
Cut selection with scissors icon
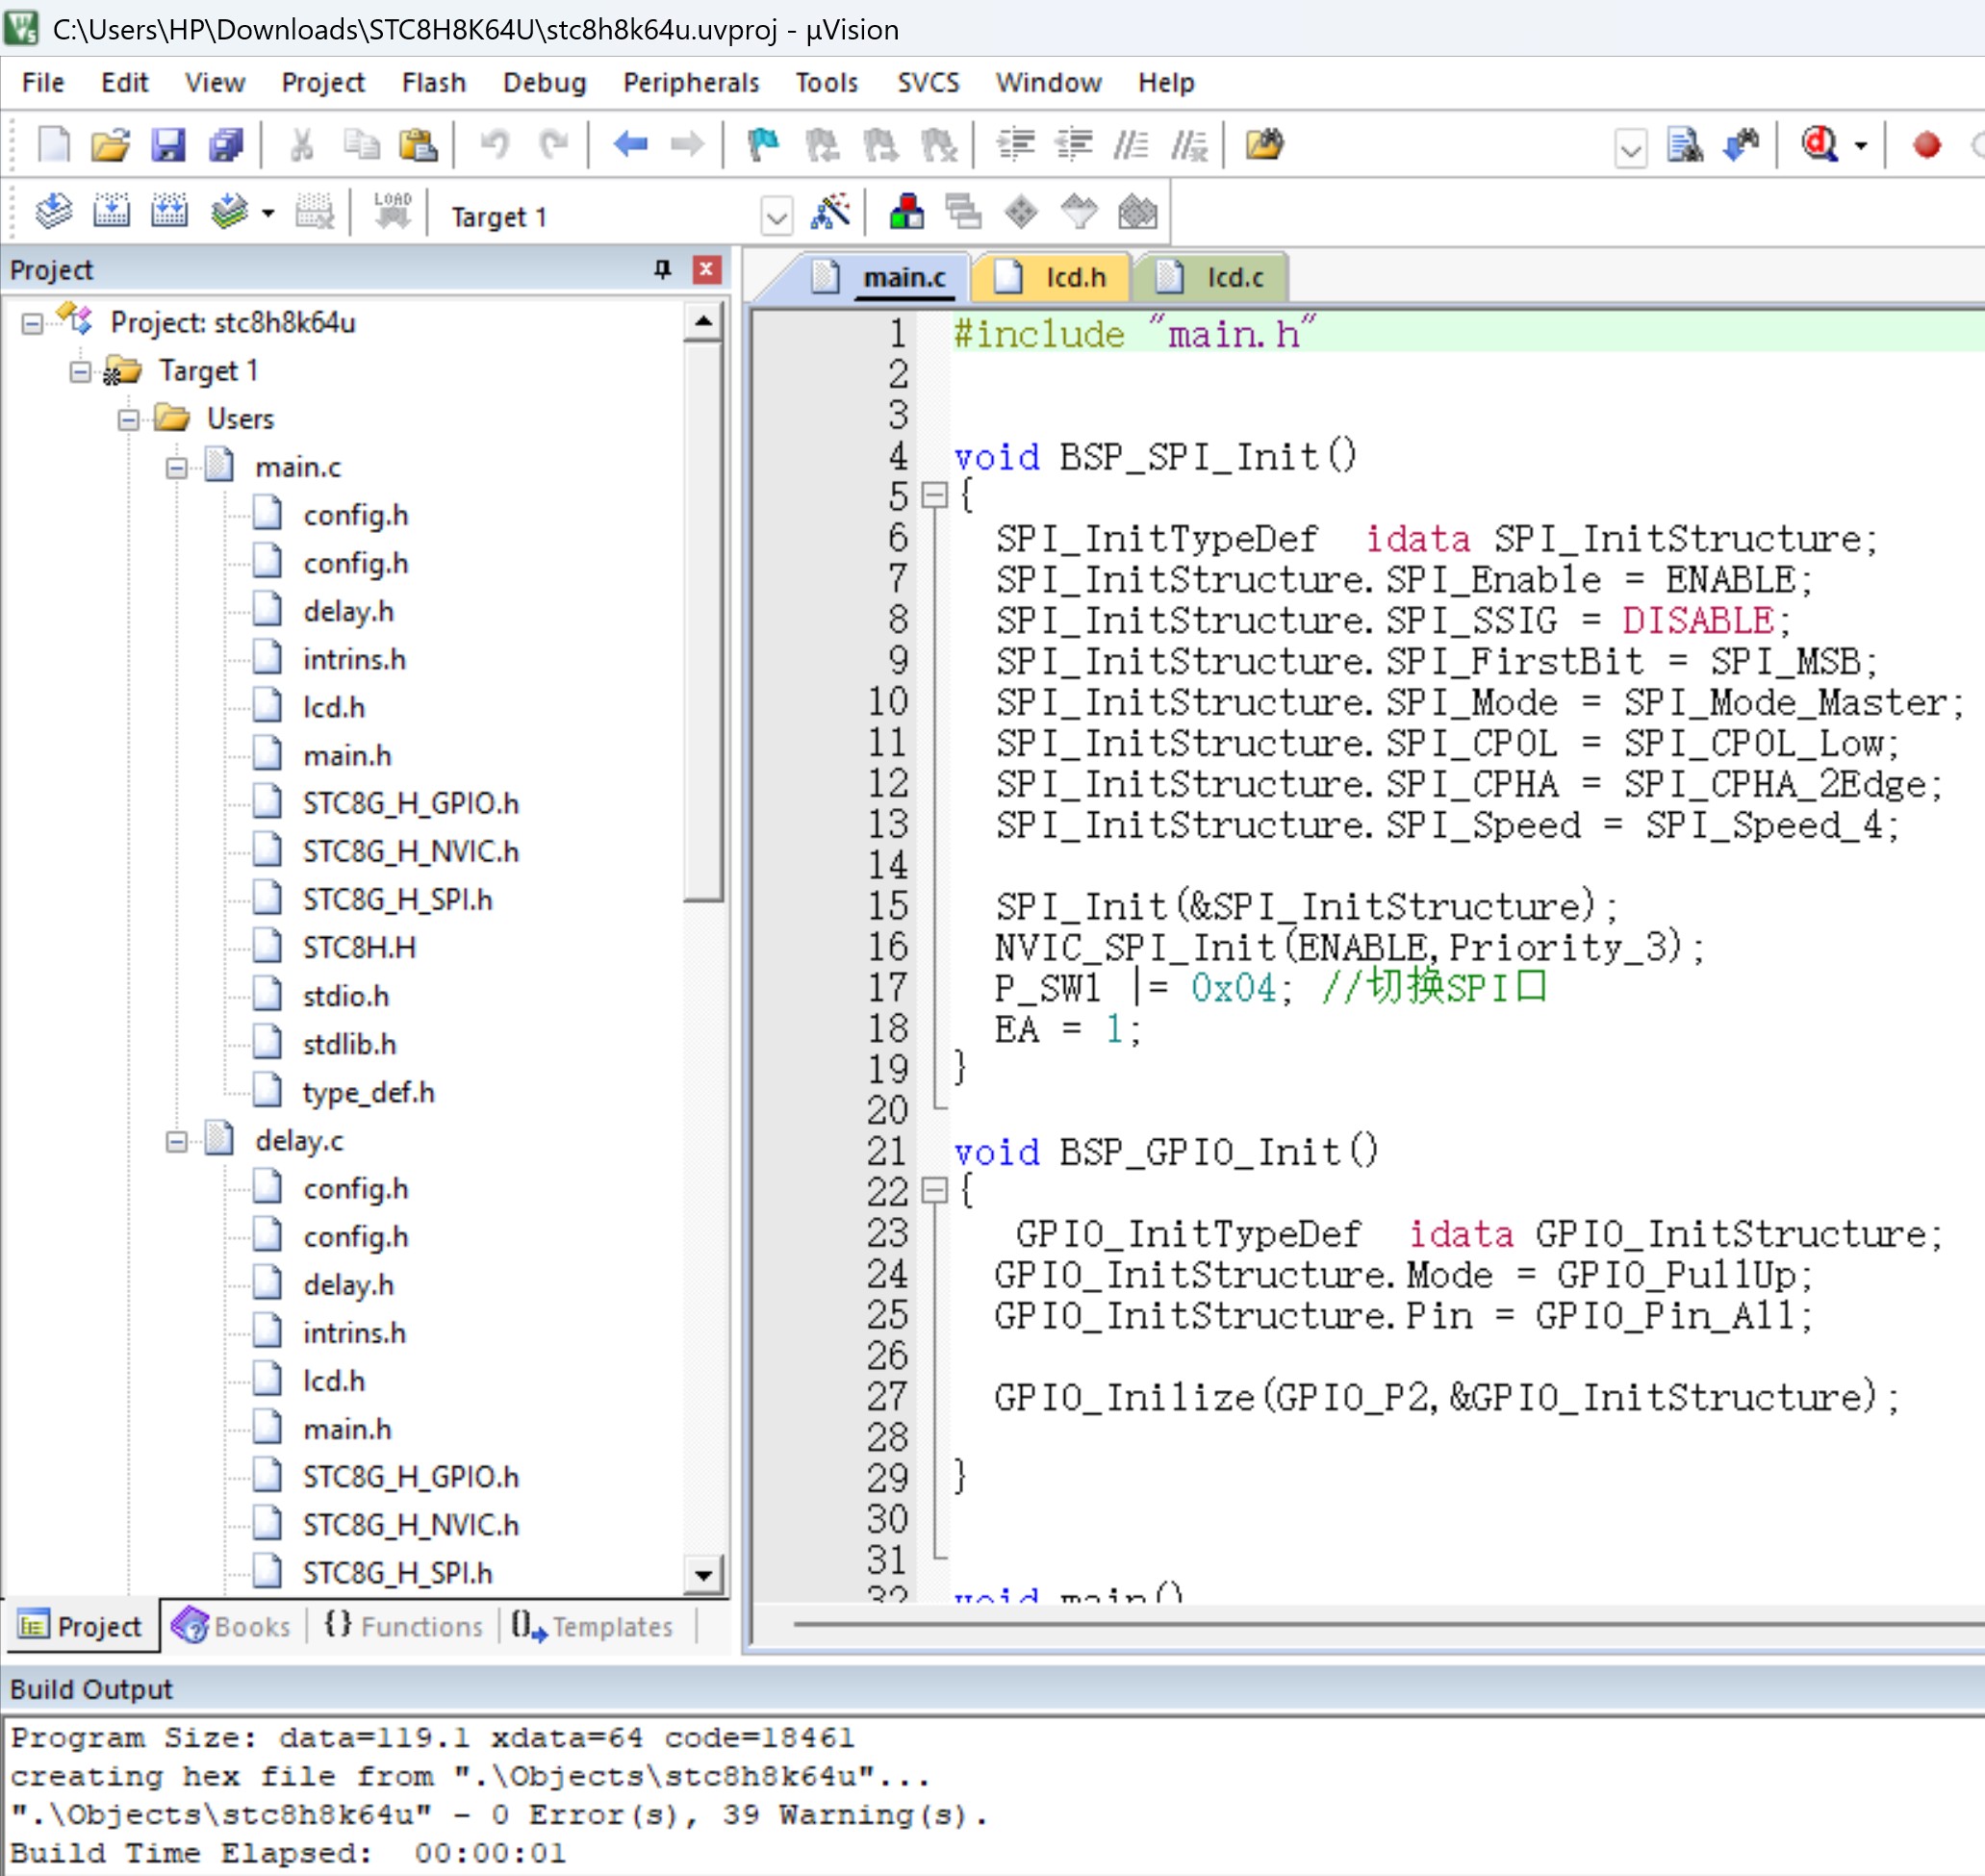[301, 145]
